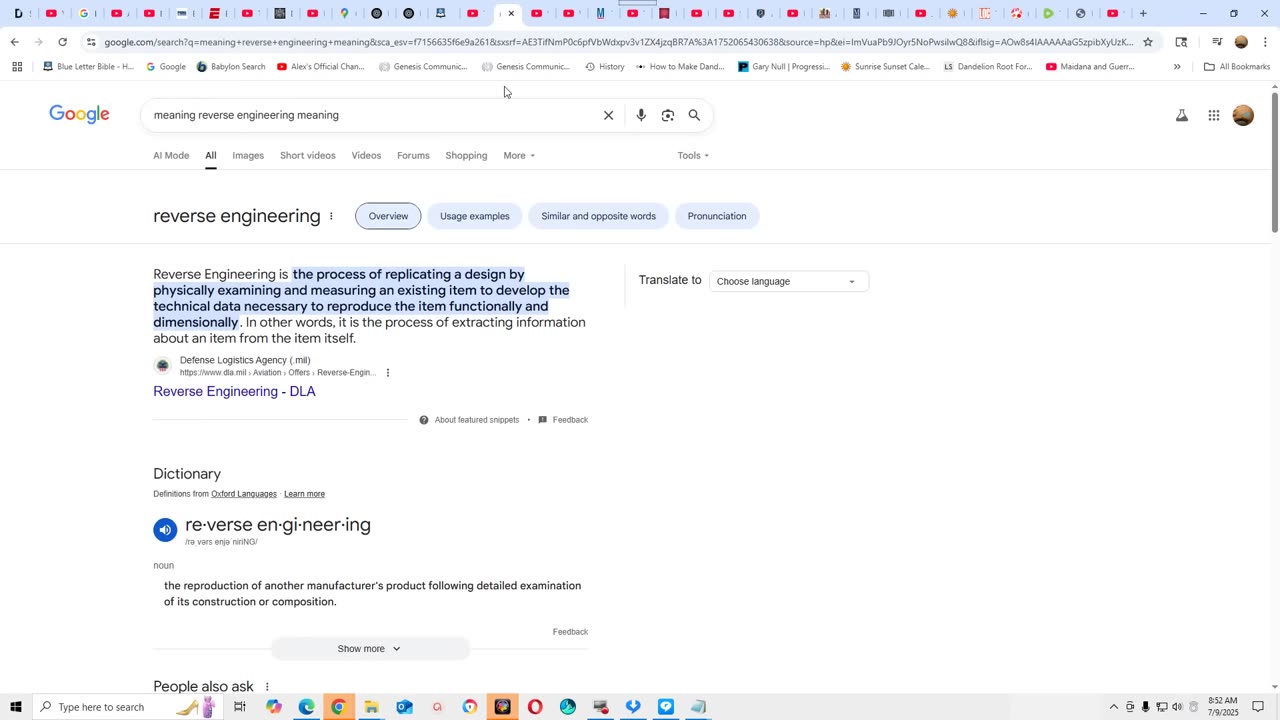Start a voice search with the microphone
This screenshot has width=1280, height=720.
coord(641,115)
